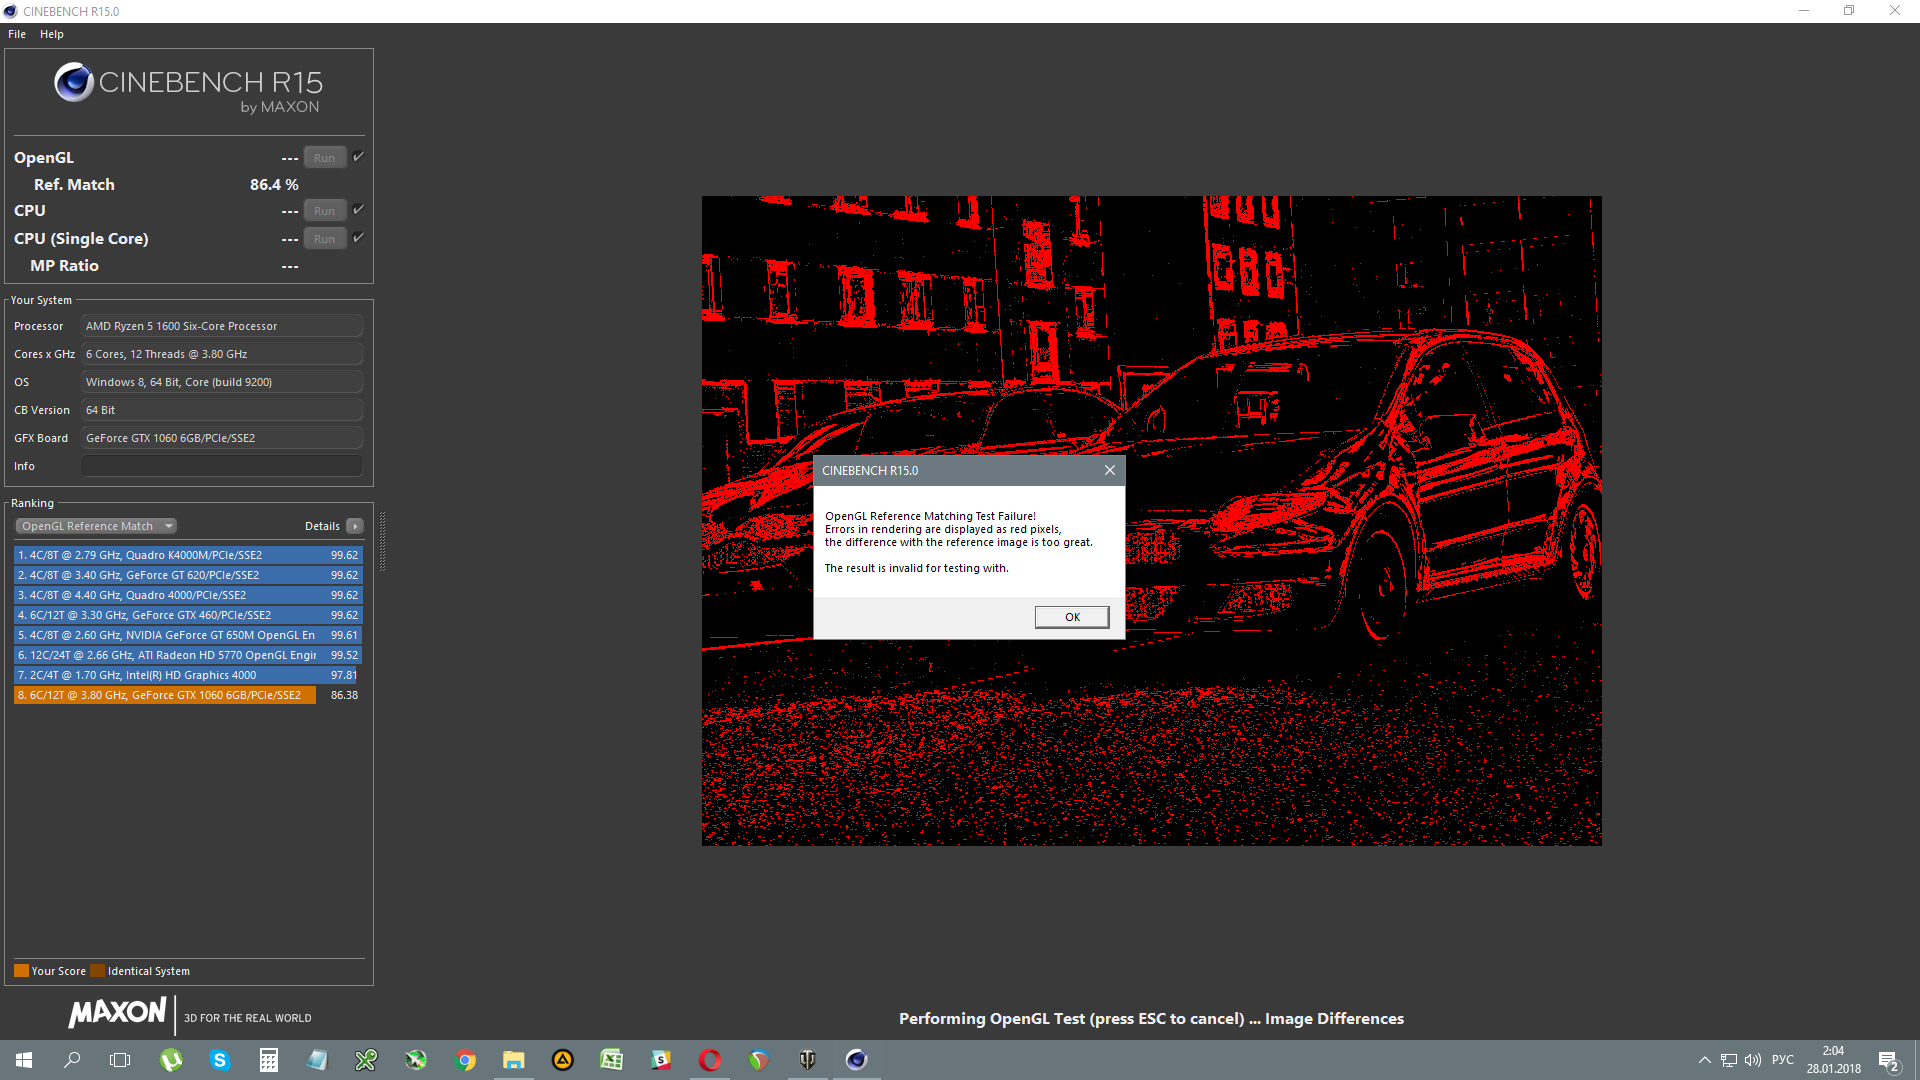The image size is (1920, 1080).
Task: Open the OpenGL Reference Match ranking dropdown
Action: pyautogui.click(x=96, y=526)
